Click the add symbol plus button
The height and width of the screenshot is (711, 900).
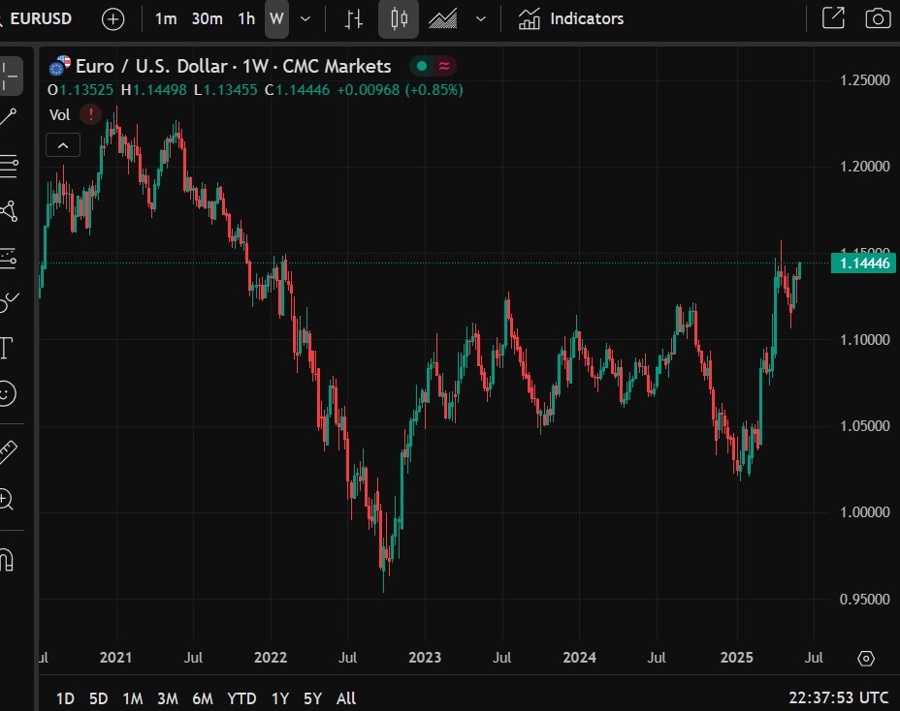click(x=113, y=18)
